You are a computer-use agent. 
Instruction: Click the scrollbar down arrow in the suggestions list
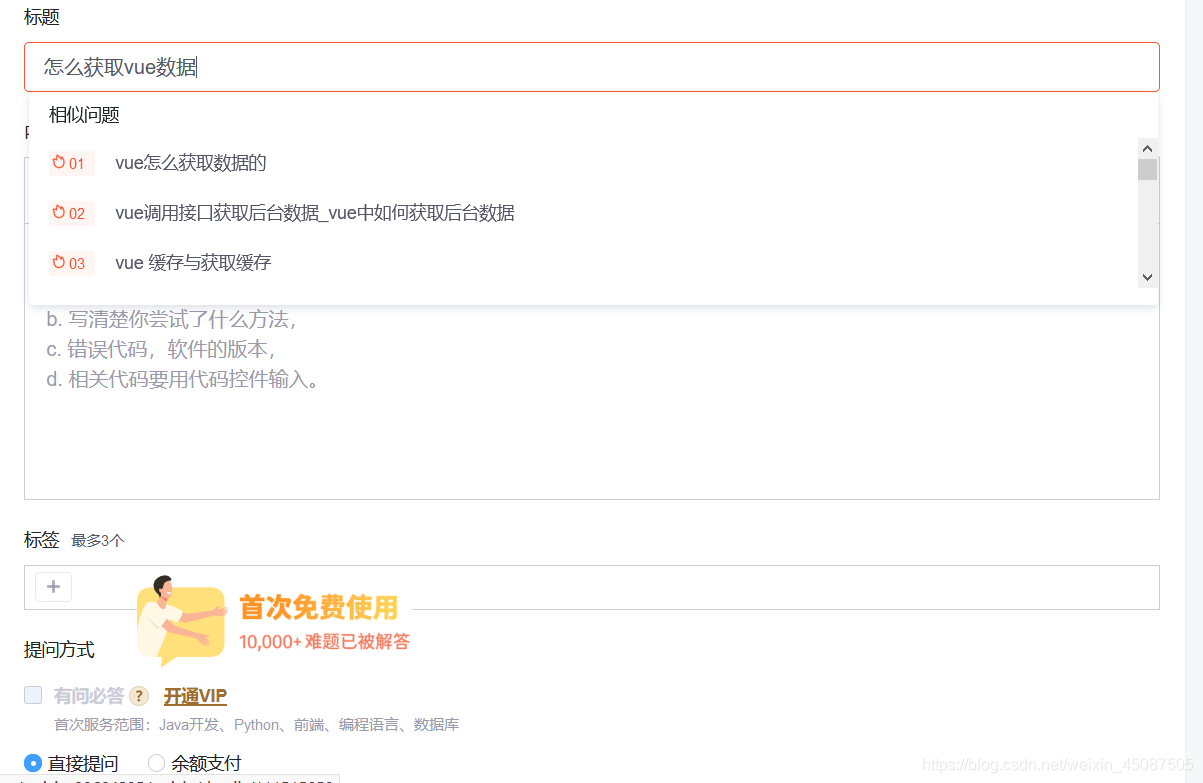[1147, 277]
